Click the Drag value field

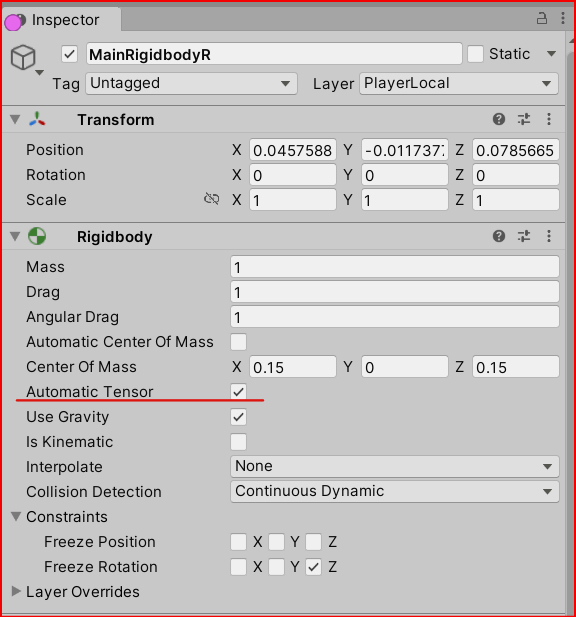[395, 292]
